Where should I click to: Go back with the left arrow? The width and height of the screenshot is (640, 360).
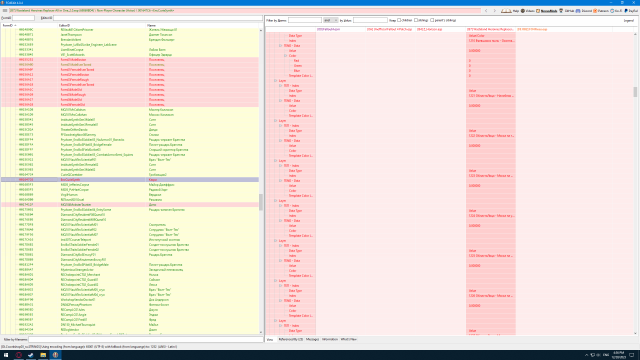click(x=486, y=11)
